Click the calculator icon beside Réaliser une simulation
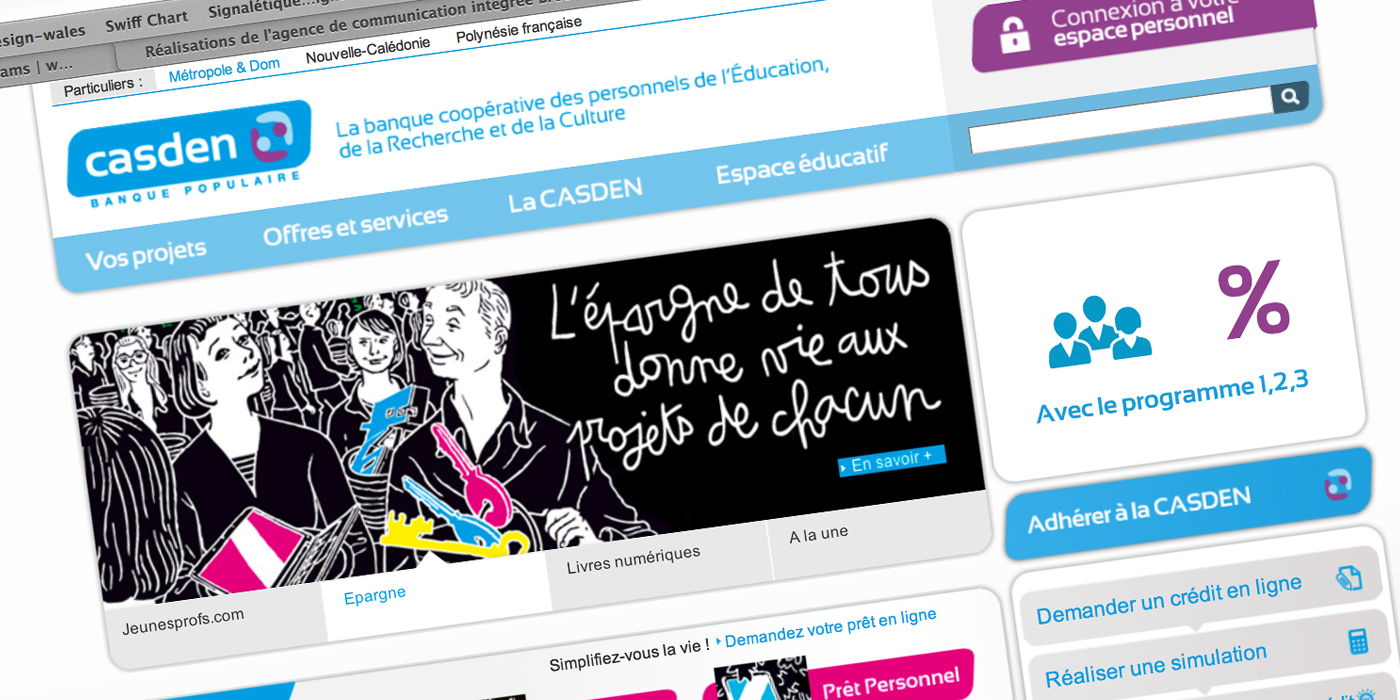This screenshot has height=700, width=1400. tap(1358, 641)
